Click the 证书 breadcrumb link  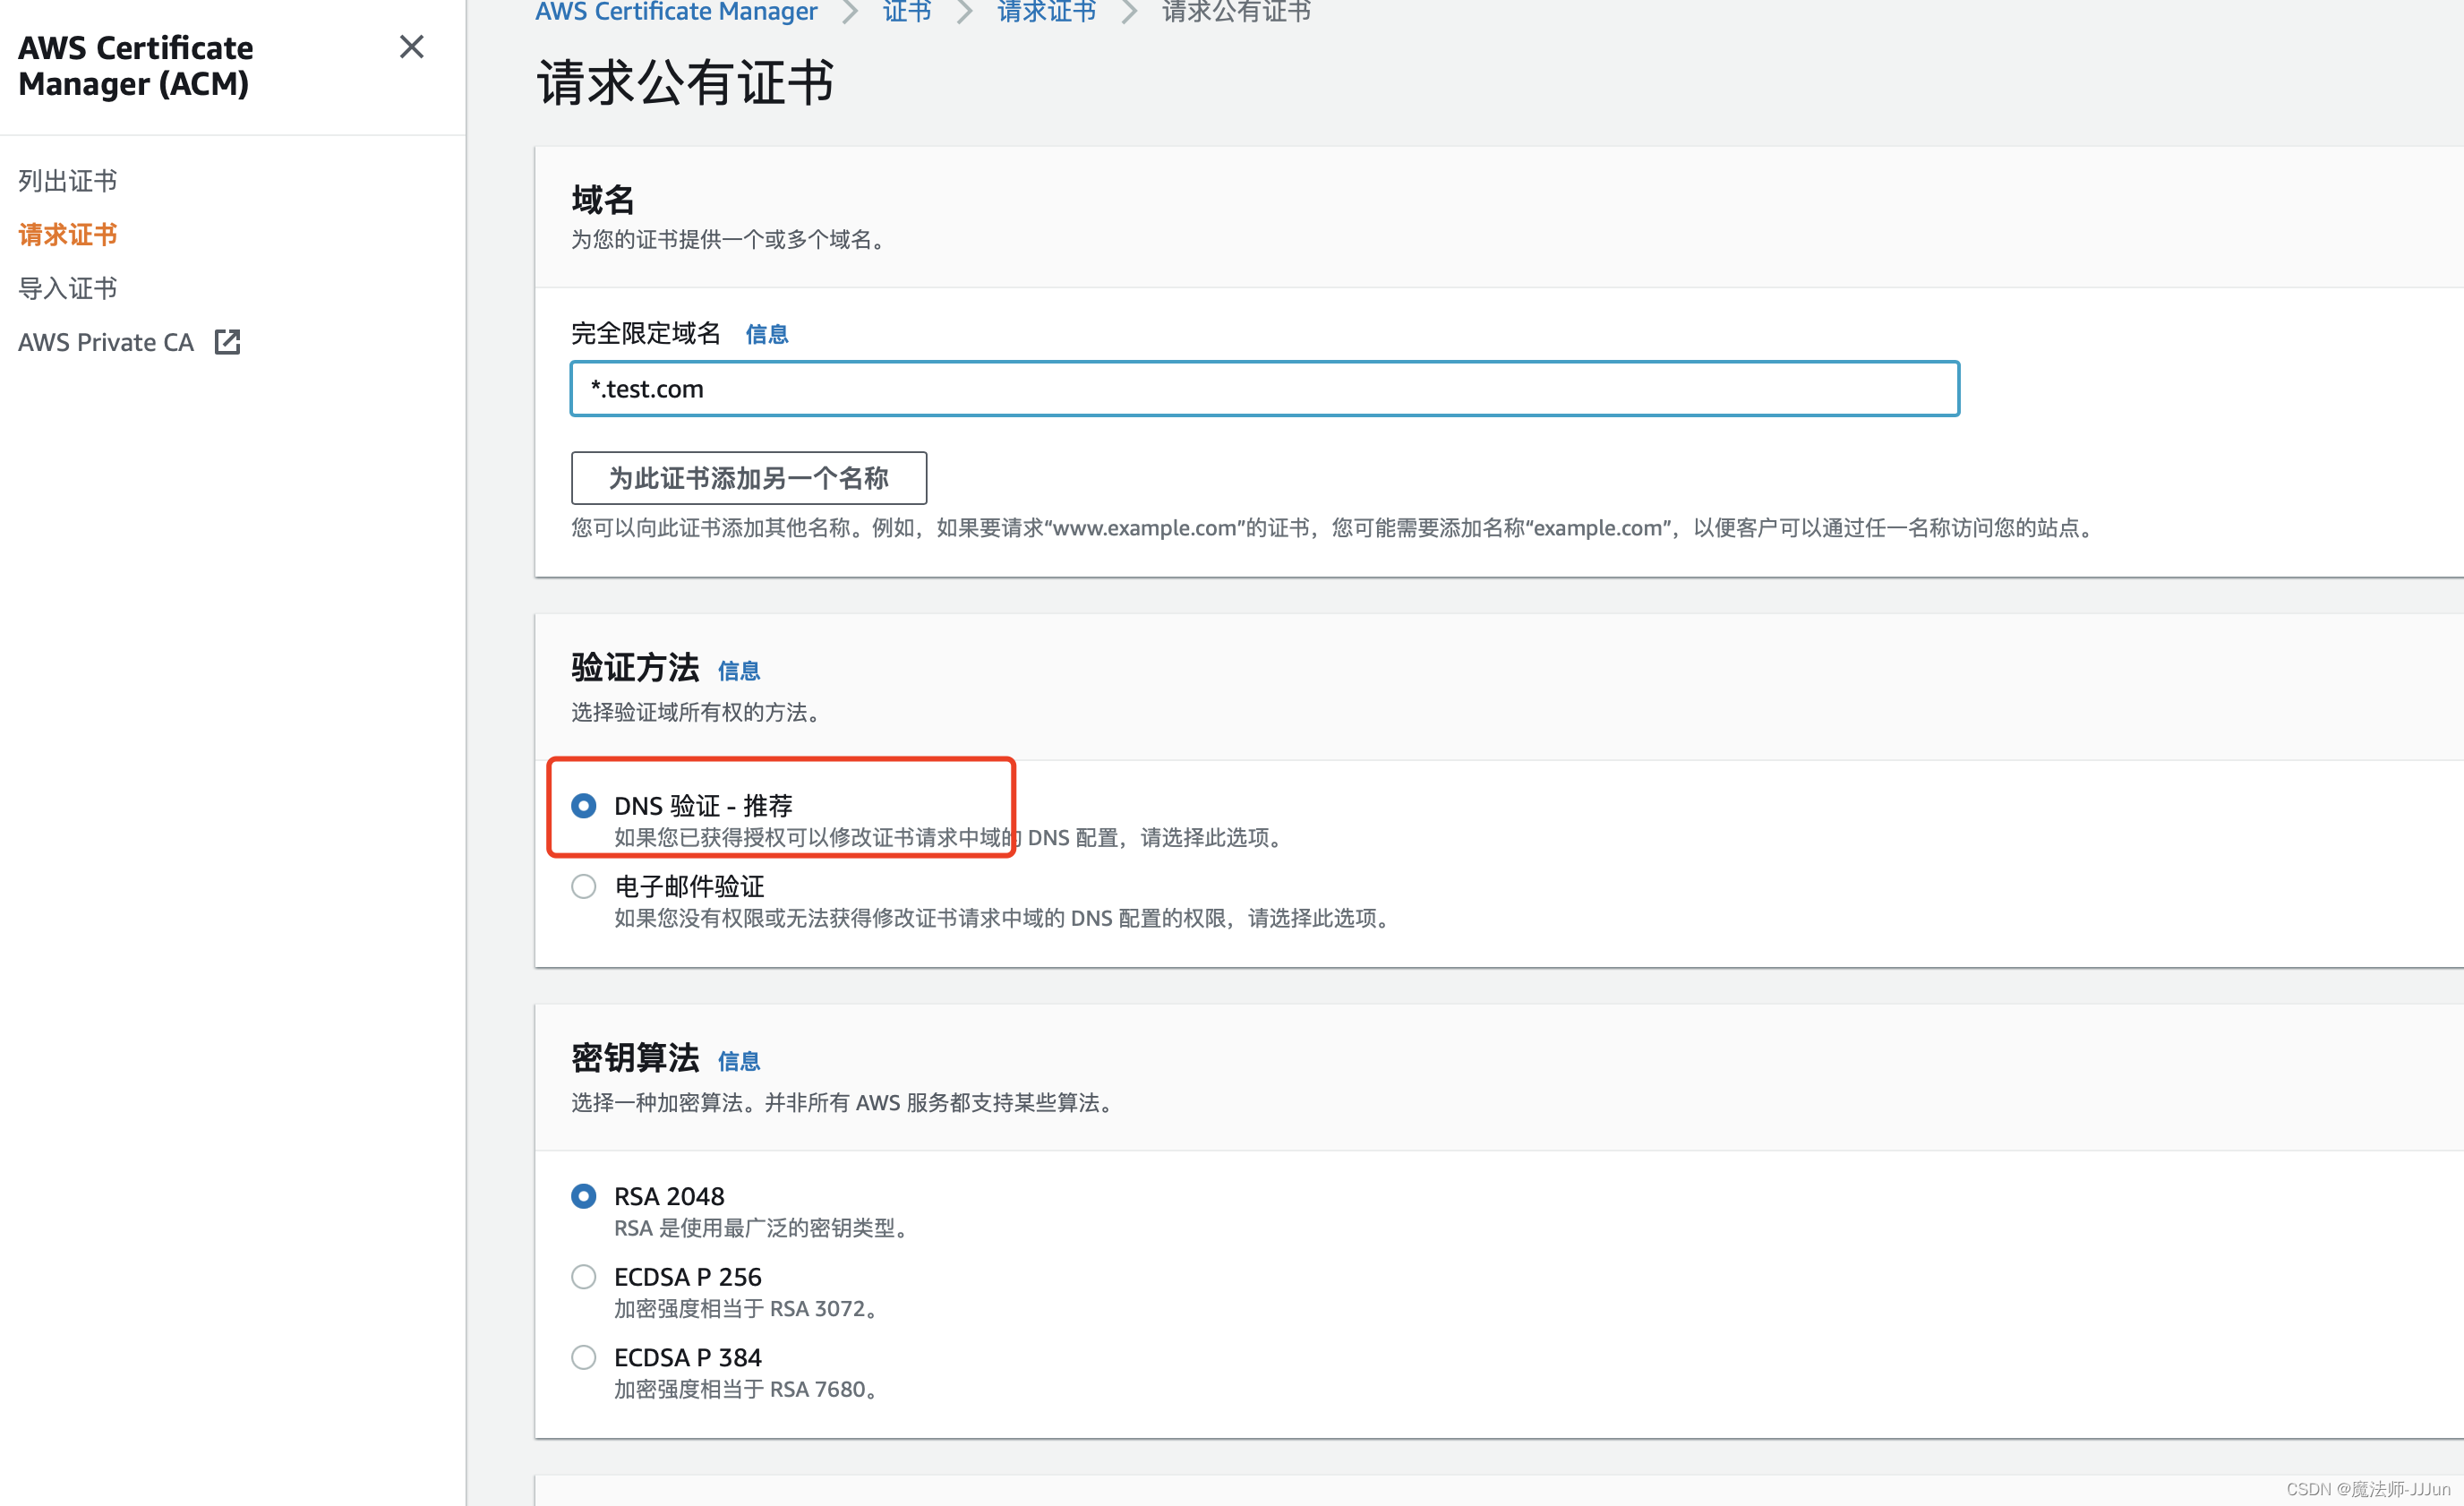pos(907,11)
